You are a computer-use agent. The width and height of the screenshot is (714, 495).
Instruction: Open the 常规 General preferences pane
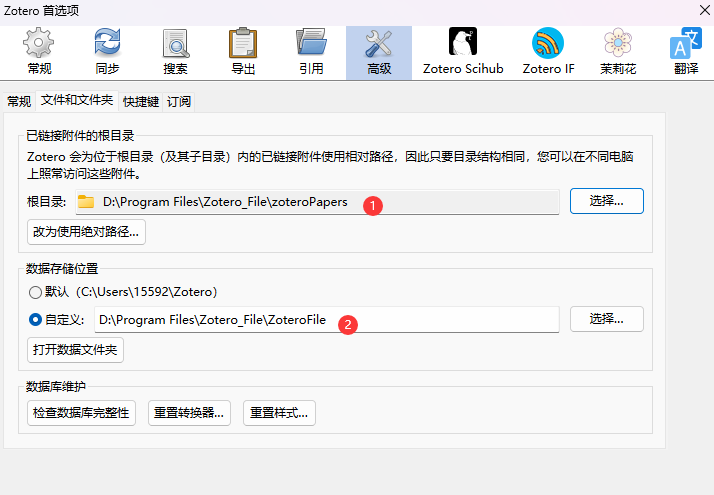tap(39, 52)
